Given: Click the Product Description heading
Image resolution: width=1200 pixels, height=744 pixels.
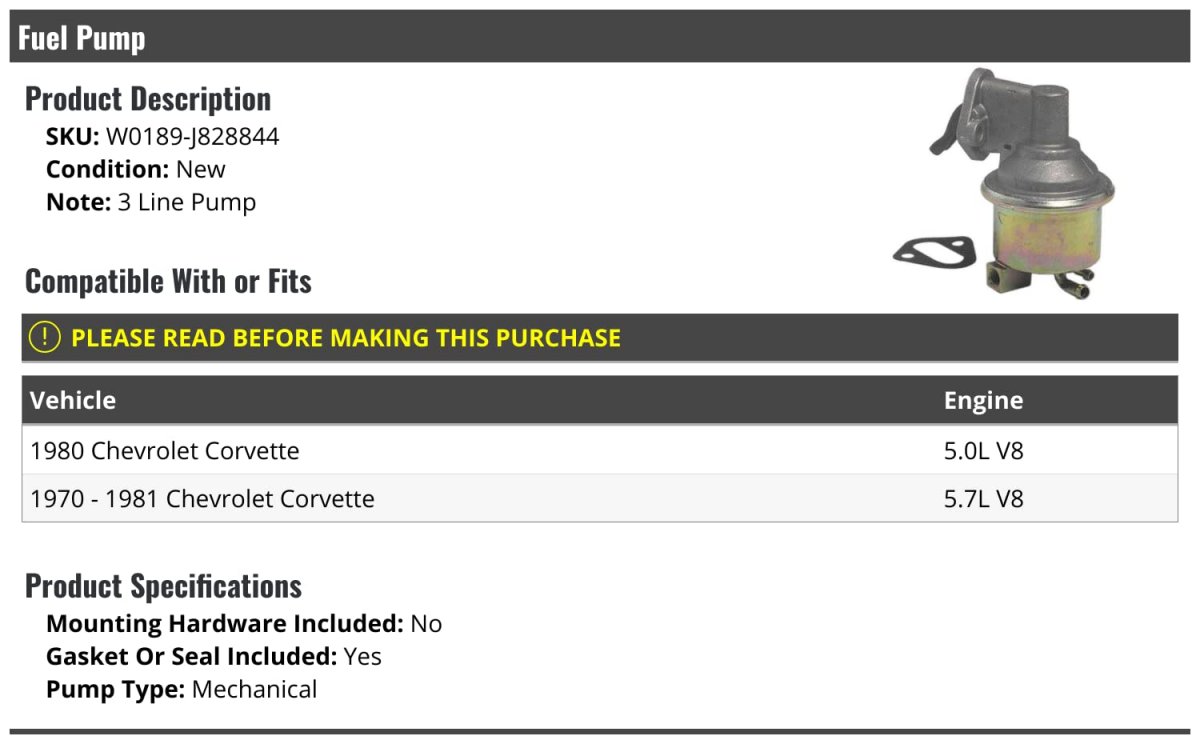Looking at the screenshot, I should (x=148, y=98).
